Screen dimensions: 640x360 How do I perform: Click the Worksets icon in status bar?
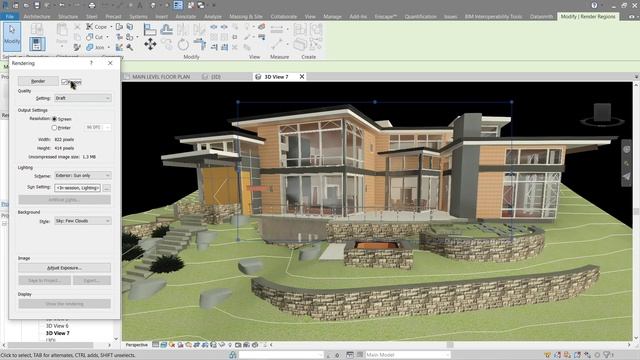[x=233, y=355]
